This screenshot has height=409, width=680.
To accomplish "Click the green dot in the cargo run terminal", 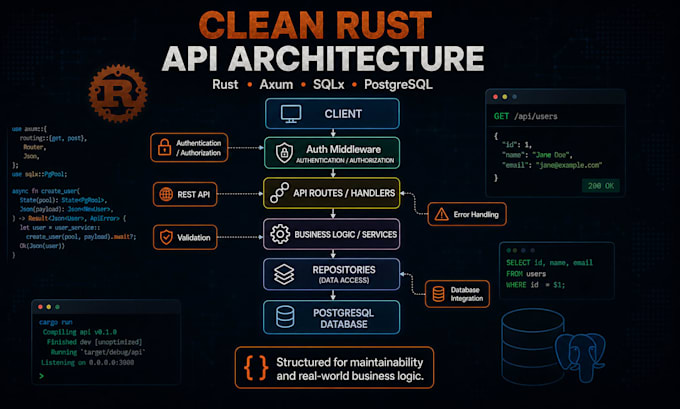I will (x=58, y=307).
